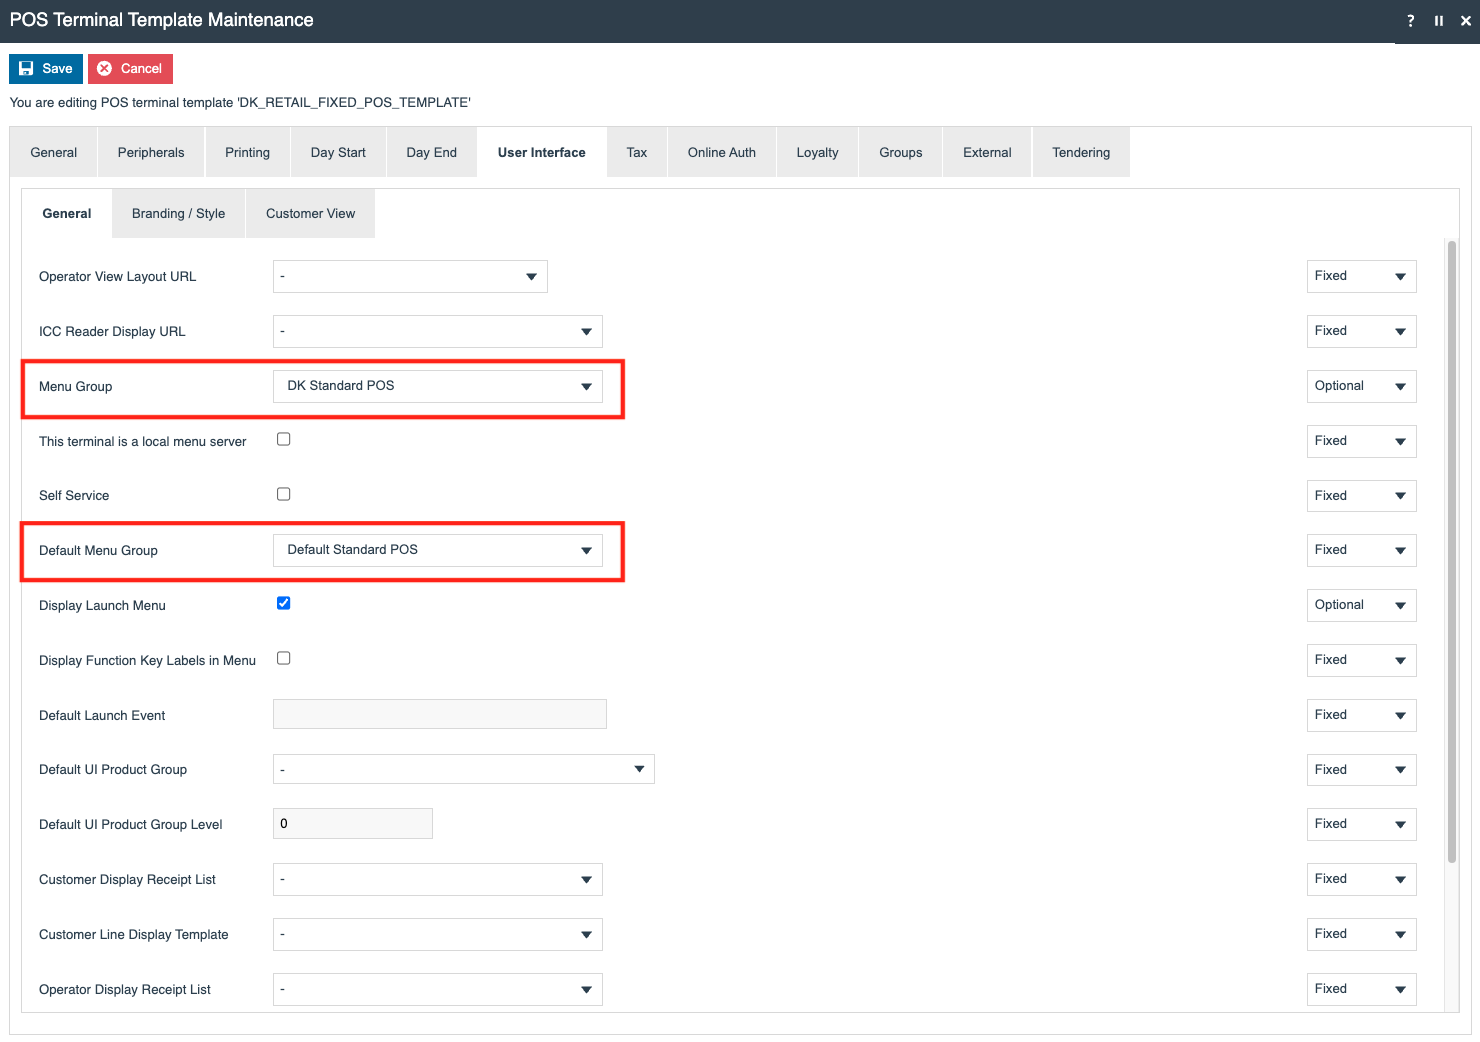Viewport: 1480px width, 1042px height.
Task: Open the Operator View Layout URL dropdown
Action: [410, 276]
